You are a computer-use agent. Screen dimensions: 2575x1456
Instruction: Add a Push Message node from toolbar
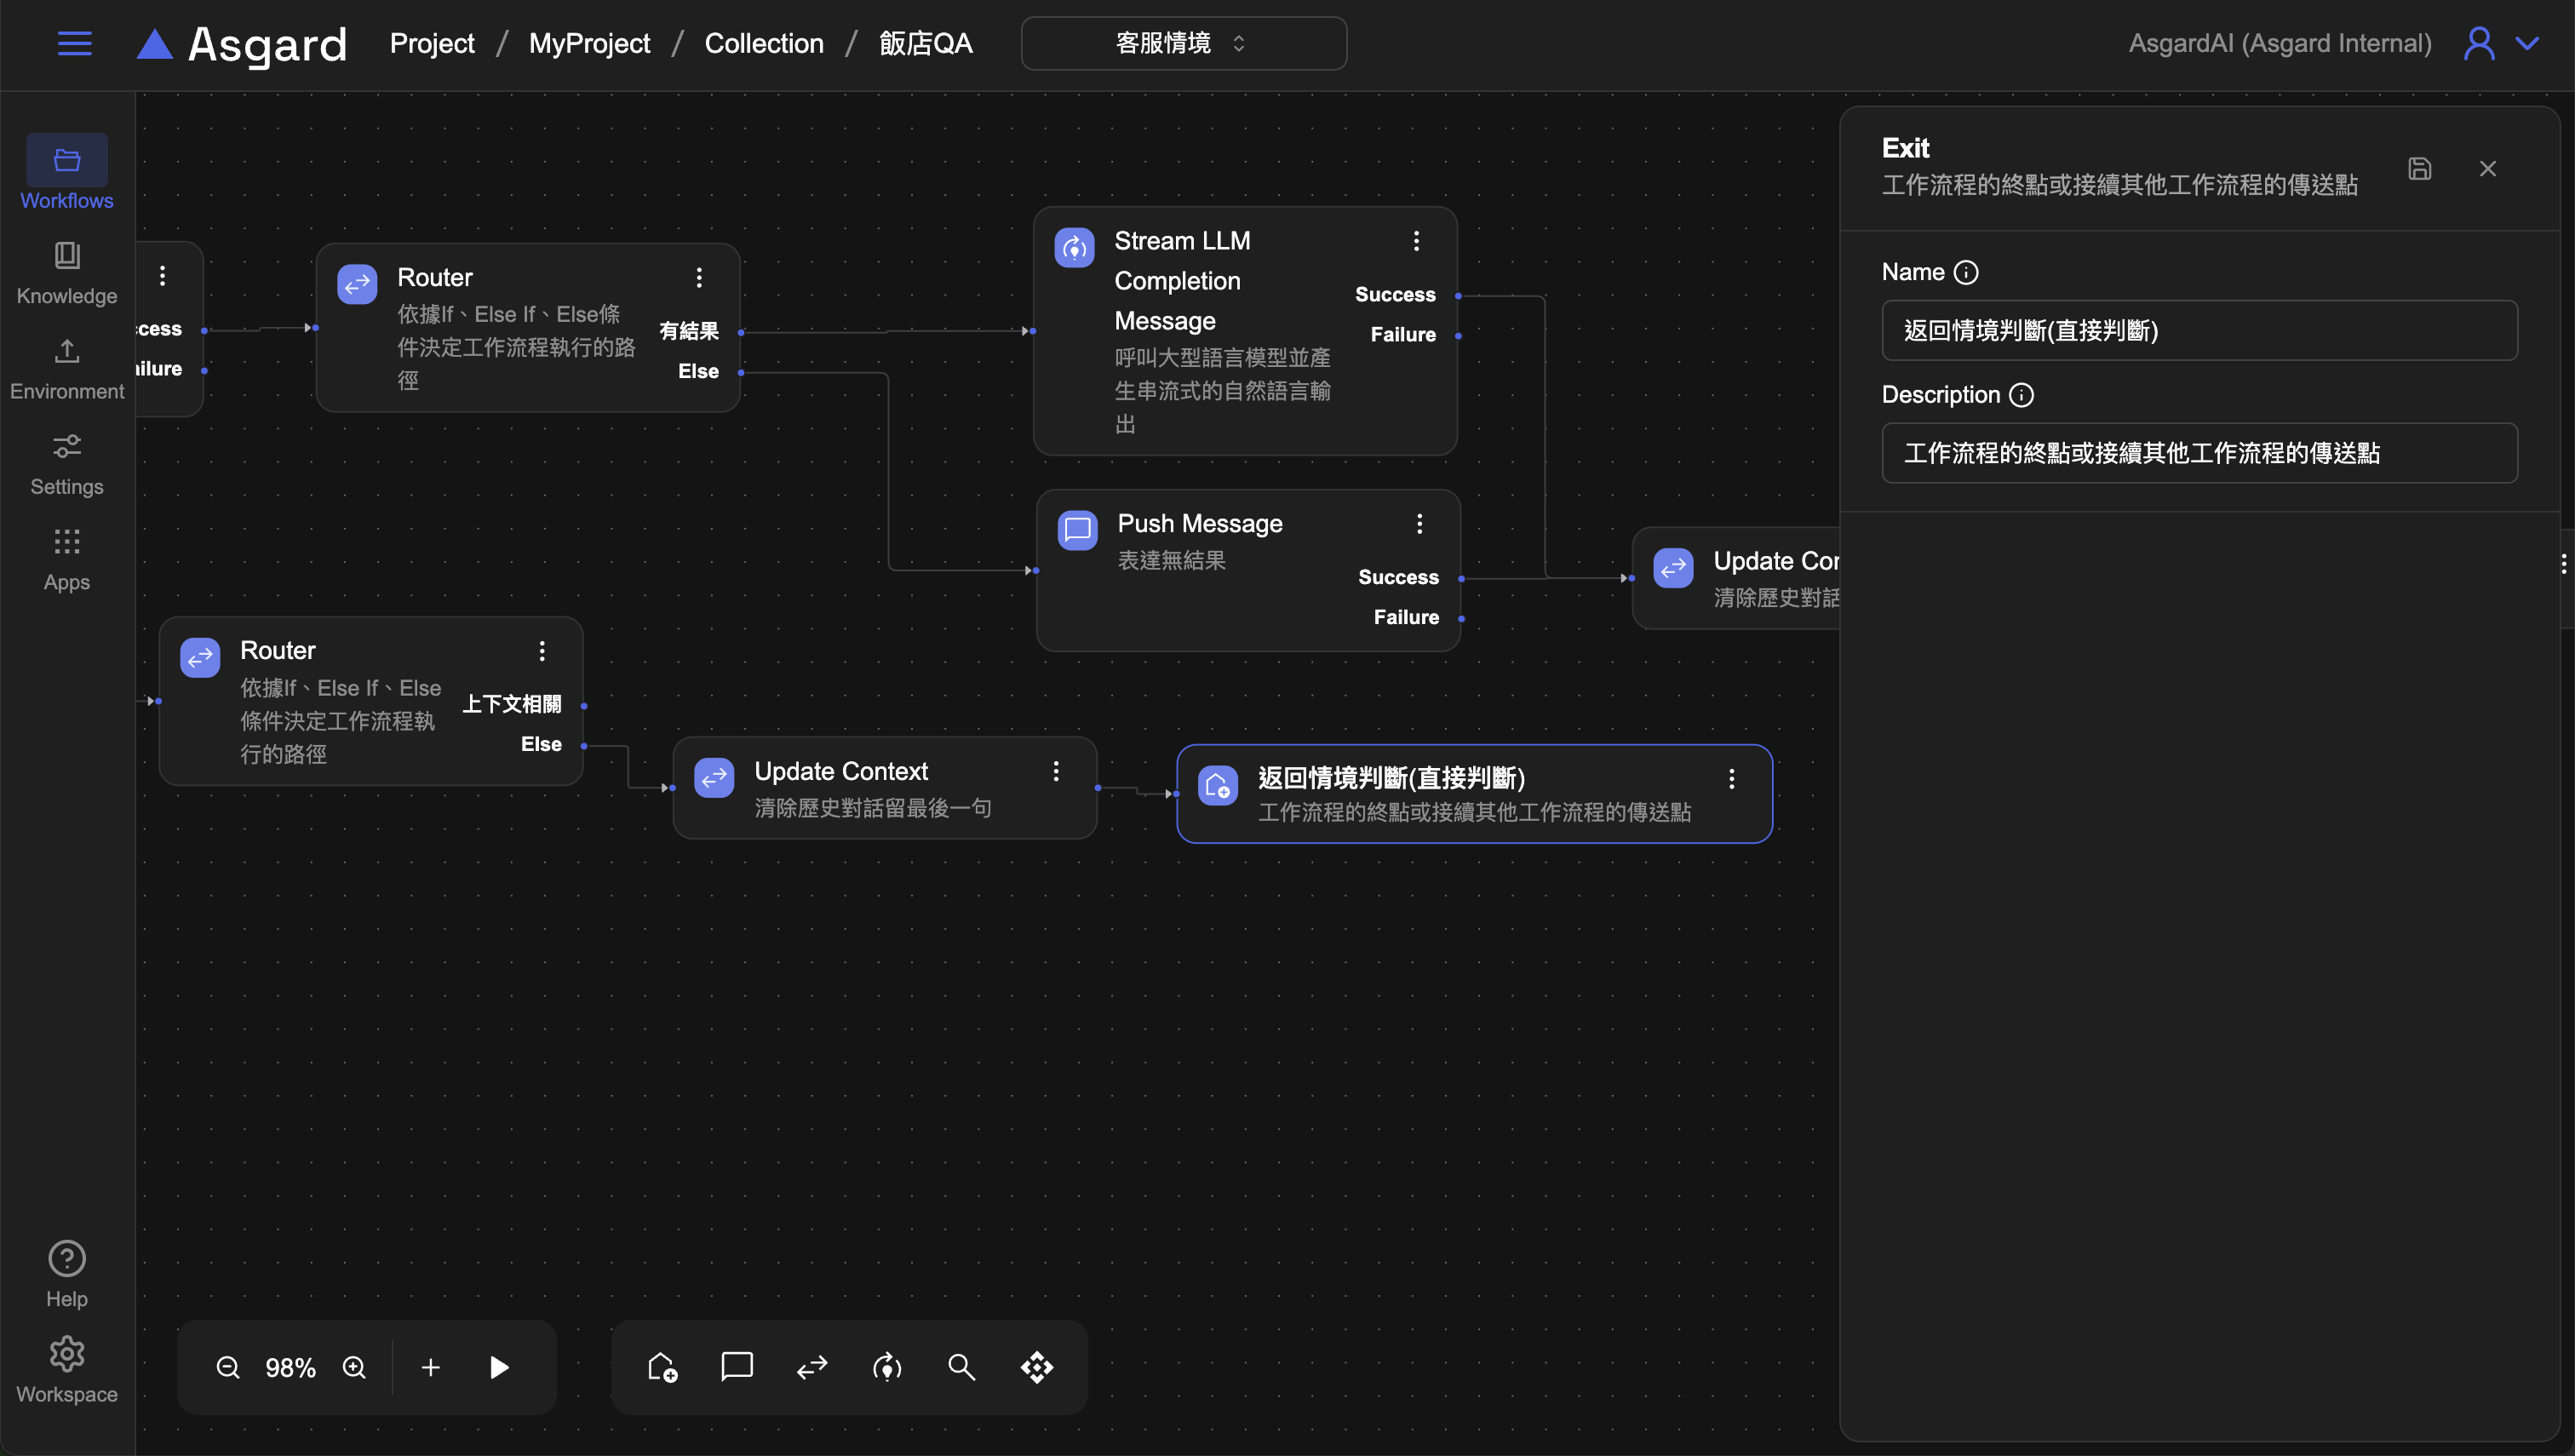[x=737, y=1367]
